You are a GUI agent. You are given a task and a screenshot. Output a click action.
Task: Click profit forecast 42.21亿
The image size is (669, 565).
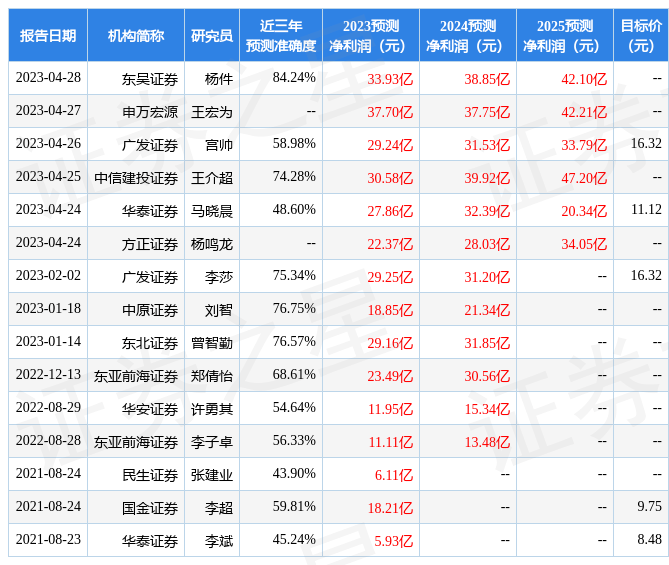click(x=584, y=112)
